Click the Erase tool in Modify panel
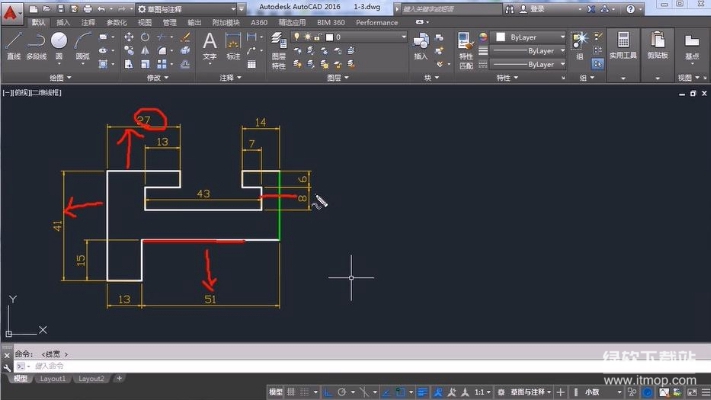711x400 pixels. [185, 37]
